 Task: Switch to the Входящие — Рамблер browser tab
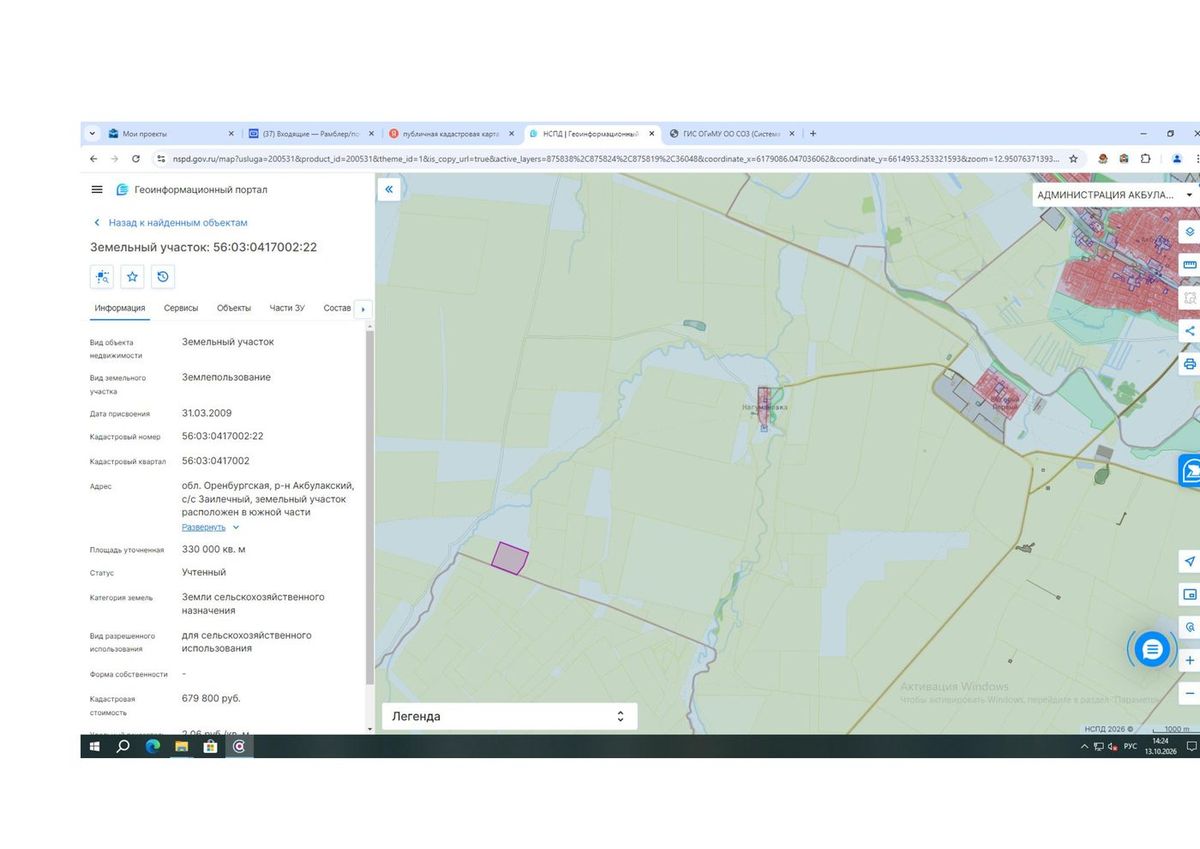[313, 133]
